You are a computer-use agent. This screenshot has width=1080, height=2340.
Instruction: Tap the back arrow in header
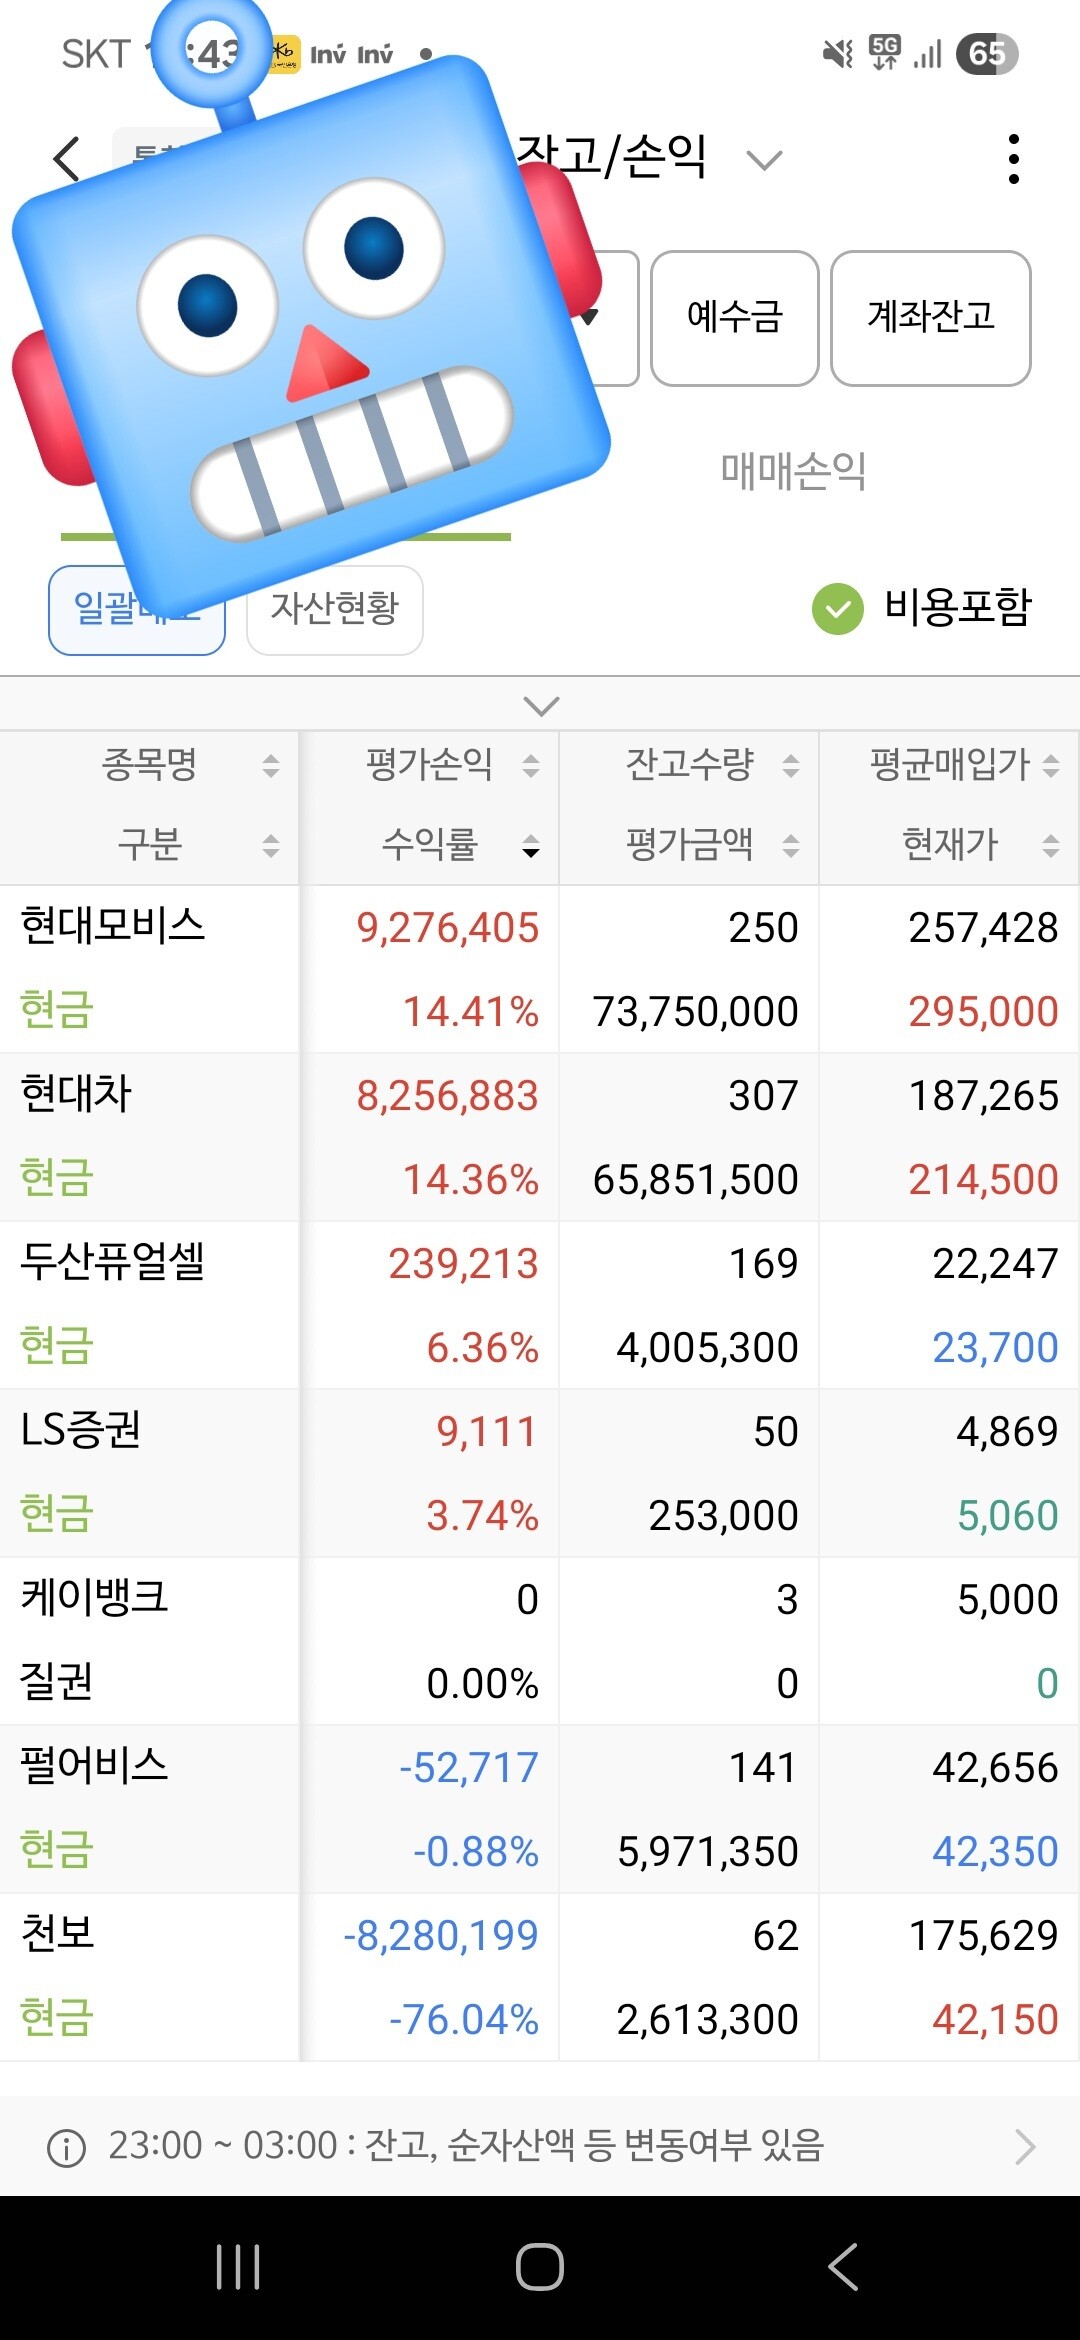coord(66,160)
